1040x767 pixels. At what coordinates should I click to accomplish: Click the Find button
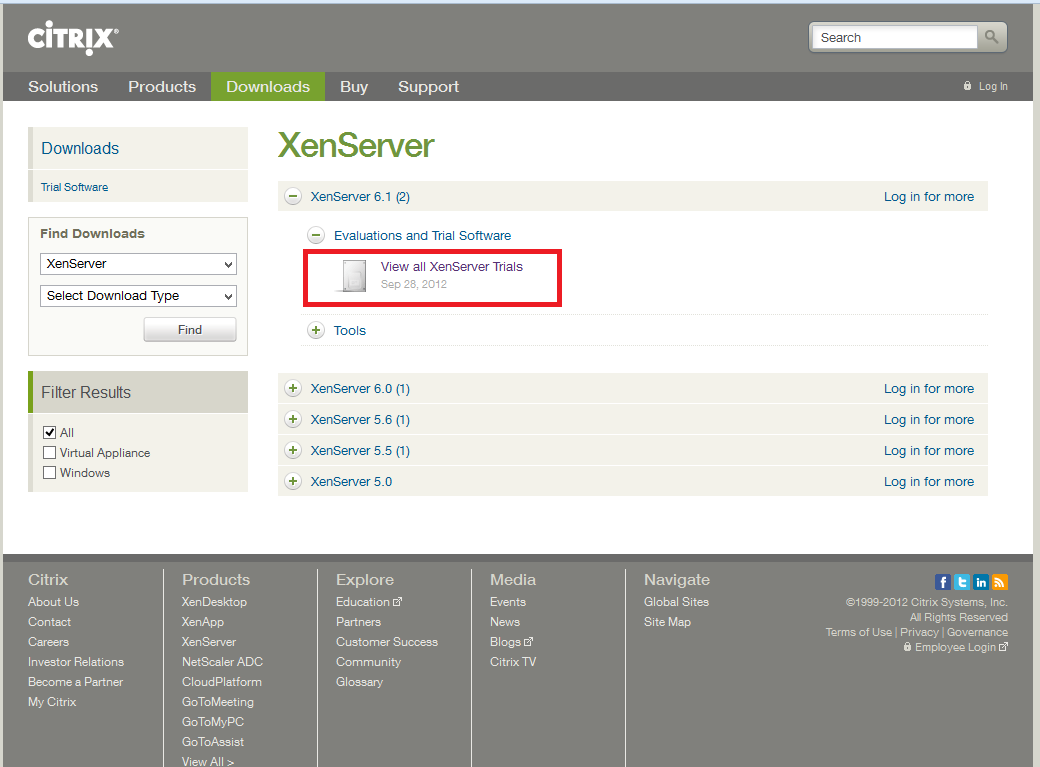[189, 329]
